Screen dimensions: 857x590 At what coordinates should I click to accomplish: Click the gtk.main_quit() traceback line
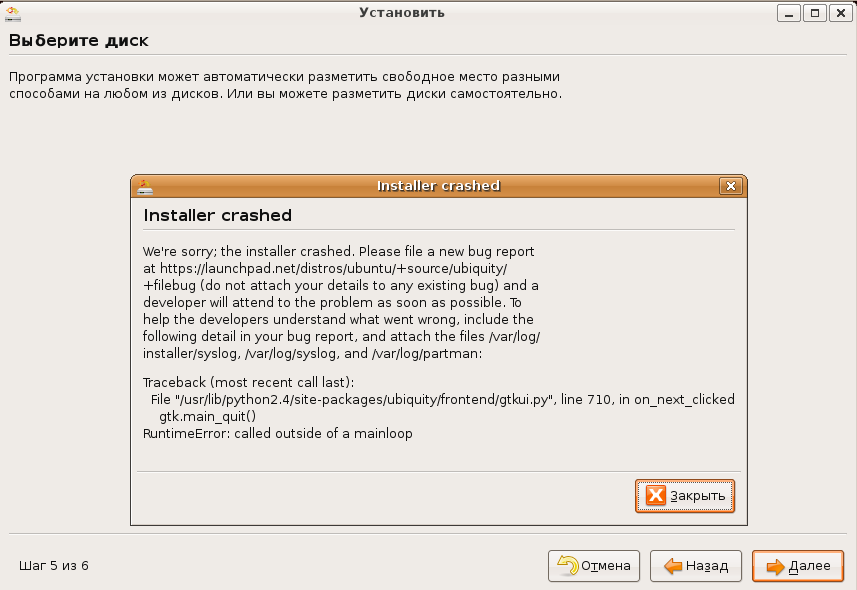pyautogui.click(x=208, y=417)
